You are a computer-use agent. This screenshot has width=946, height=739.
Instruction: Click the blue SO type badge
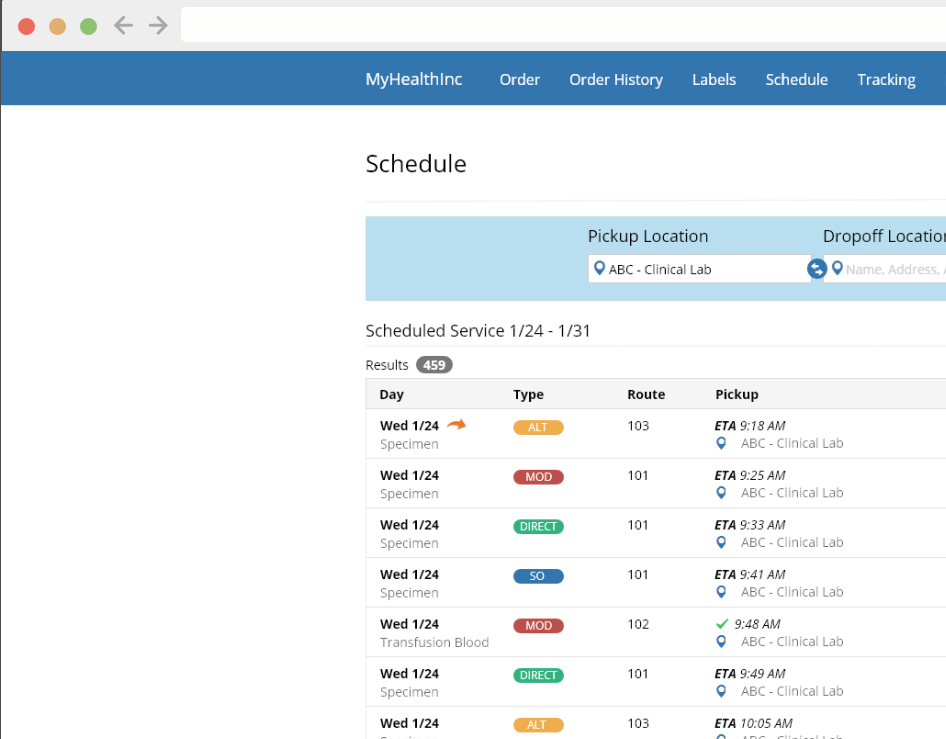[538, 576]
